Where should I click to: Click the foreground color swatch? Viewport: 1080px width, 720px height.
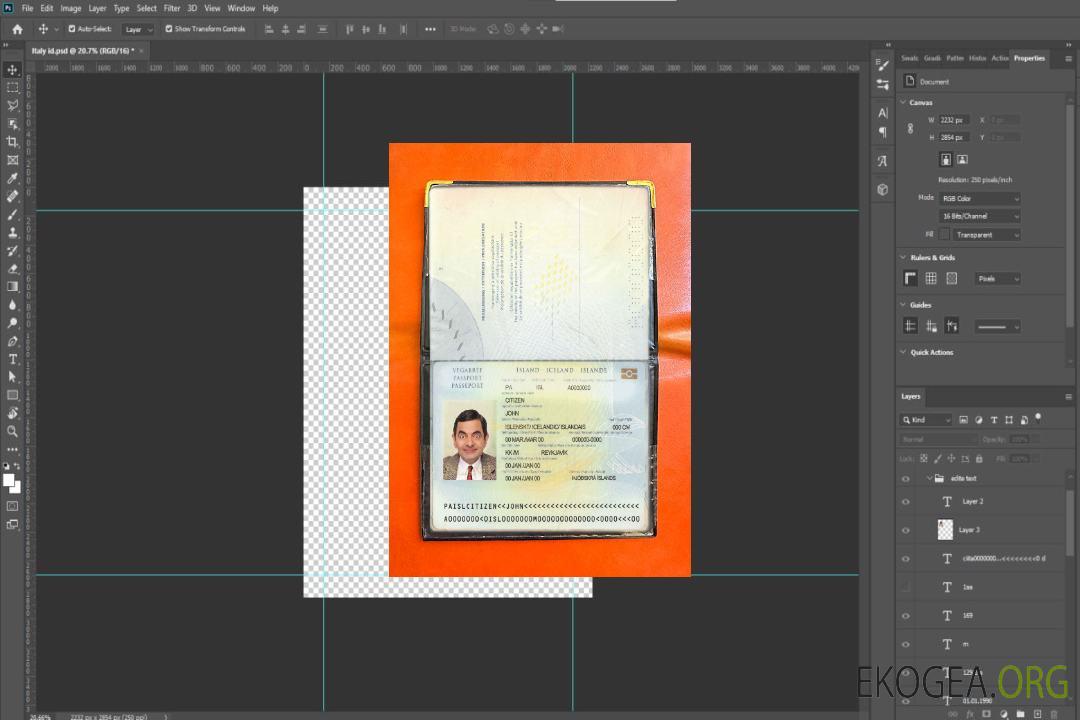coord(8,479)
